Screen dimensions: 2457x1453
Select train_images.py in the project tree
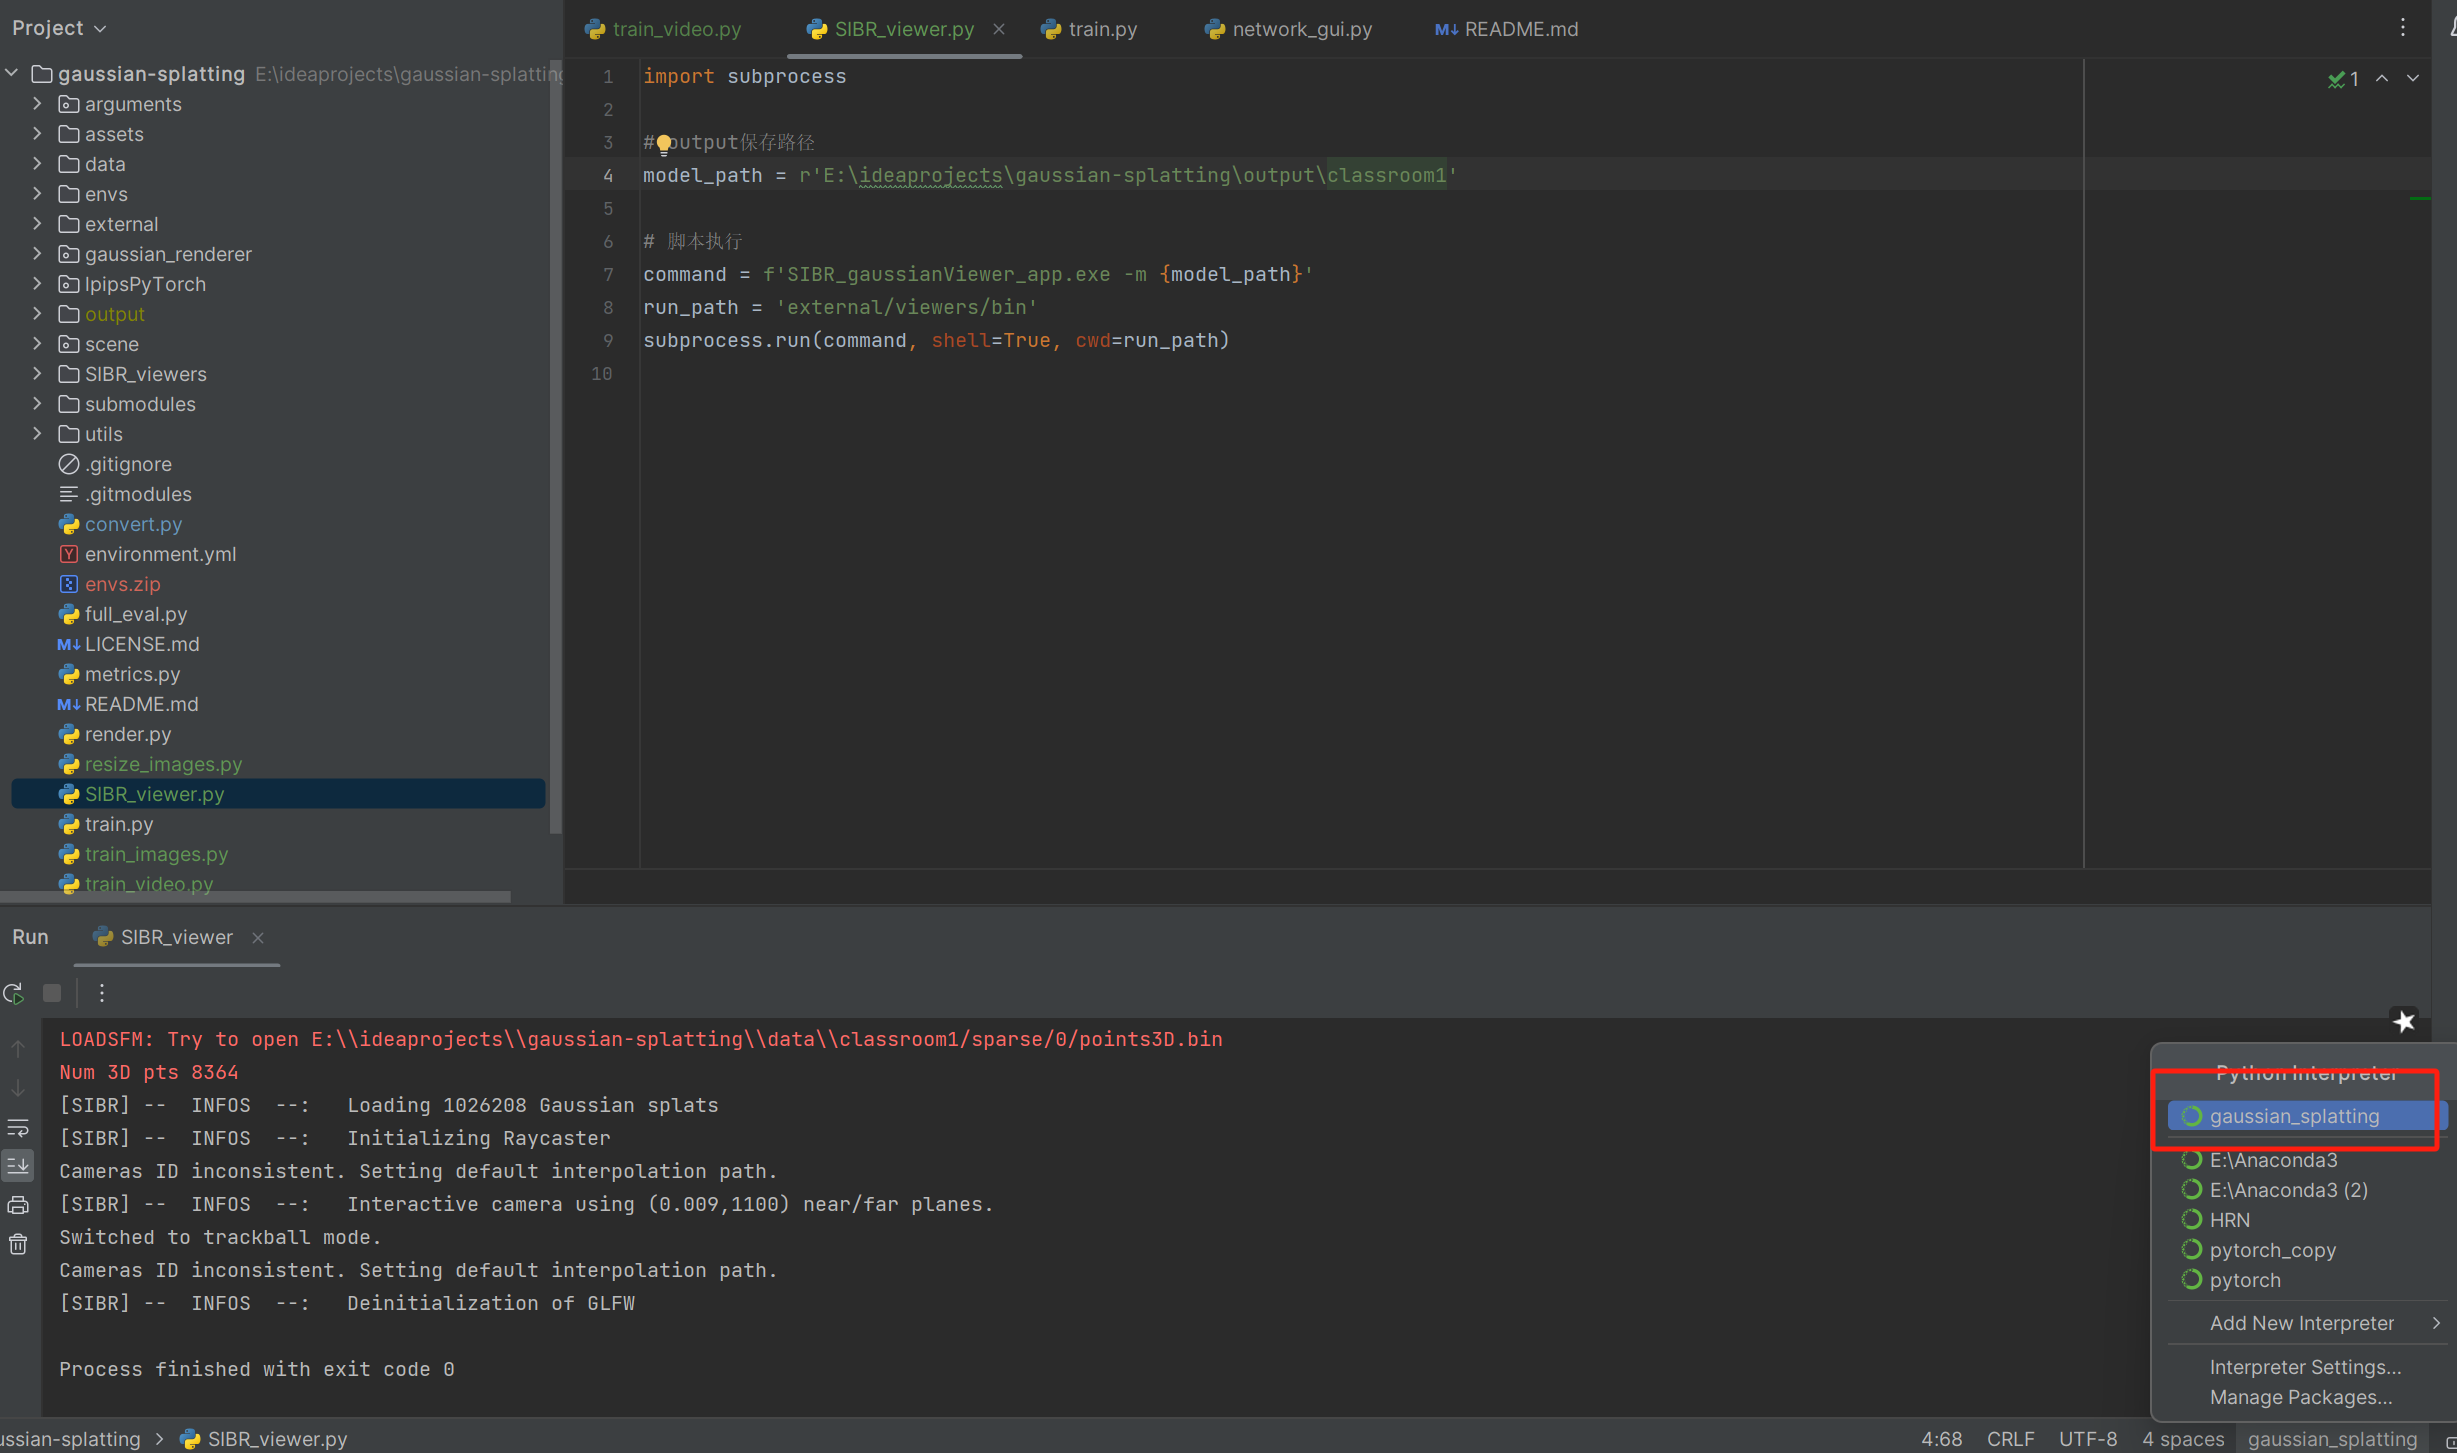(x=156, y=854)
